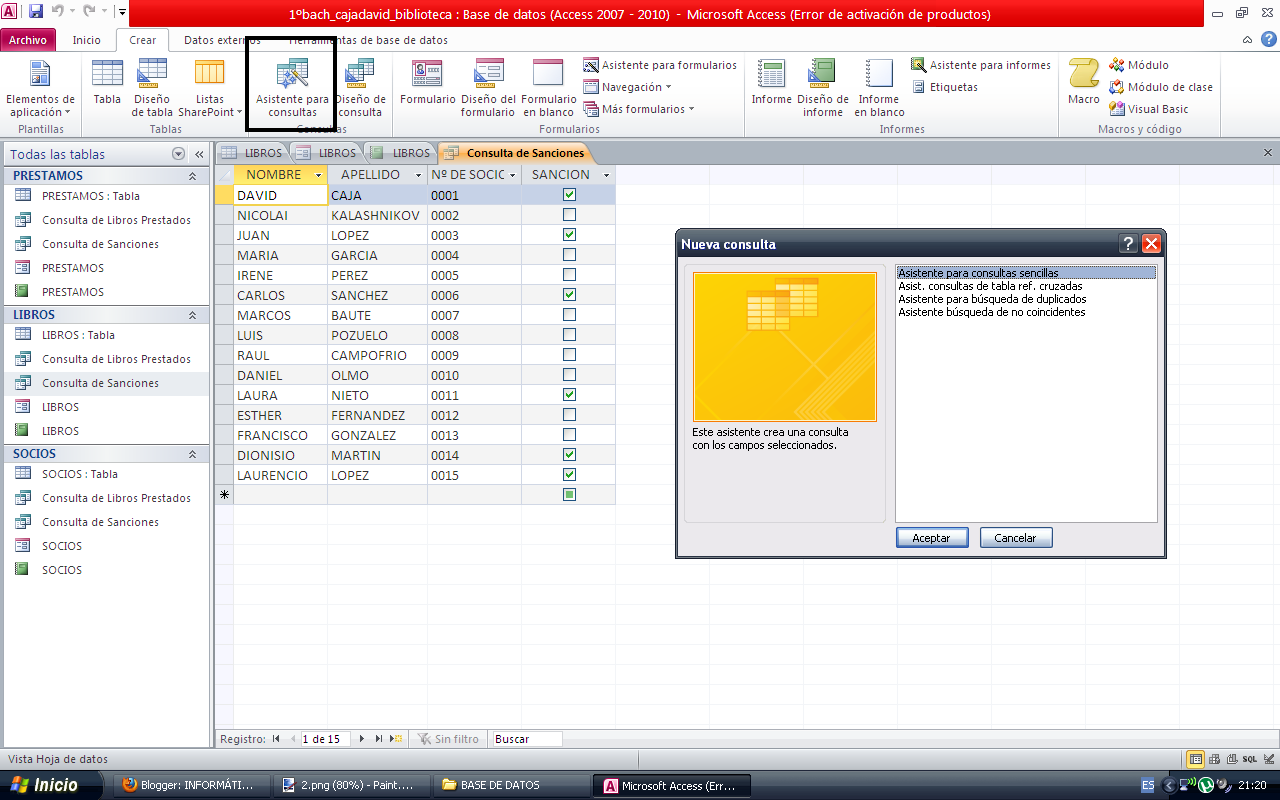The height and width of the screenshot is (800, 1280).
Task: Create a new Informe
Action: tap(772, 82)
